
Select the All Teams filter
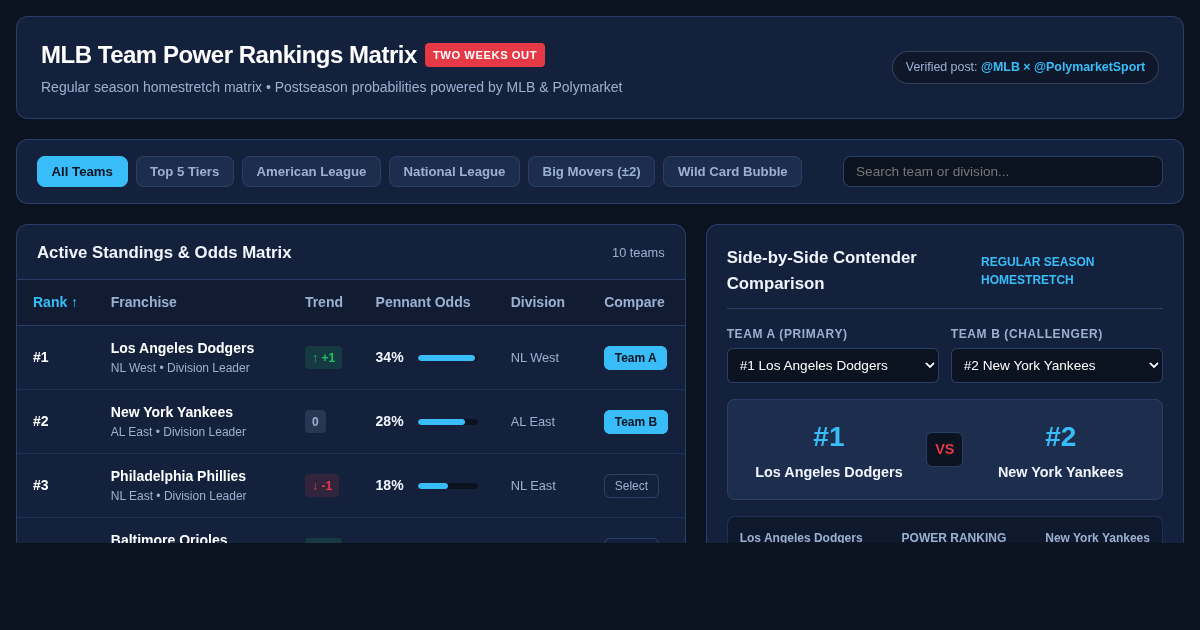(82, 171)
